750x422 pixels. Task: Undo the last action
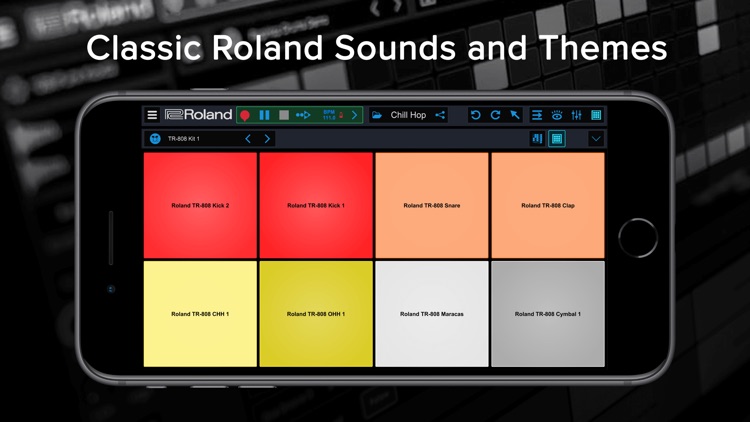pyautogui.click(x=475, y=115)
